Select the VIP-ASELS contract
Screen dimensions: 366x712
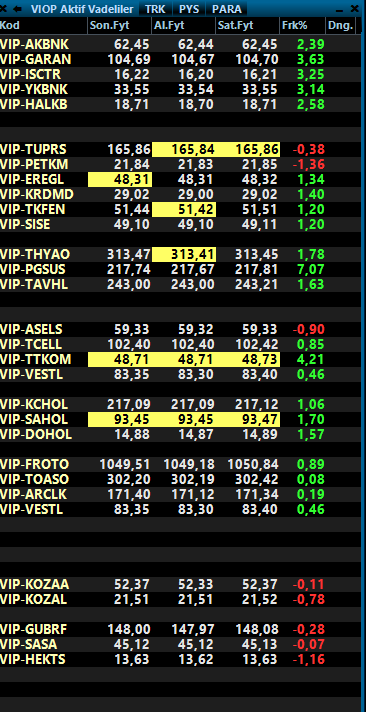click(x=181, y=329)
